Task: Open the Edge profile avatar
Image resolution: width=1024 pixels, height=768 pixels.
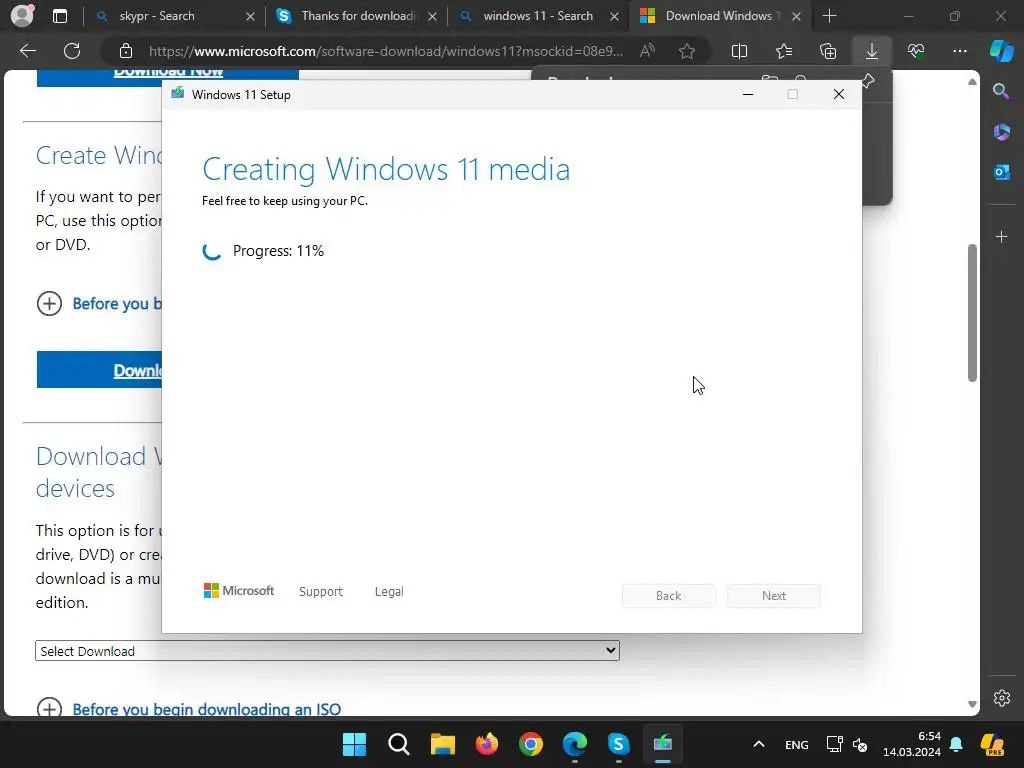Action: (x=22, y=16)
